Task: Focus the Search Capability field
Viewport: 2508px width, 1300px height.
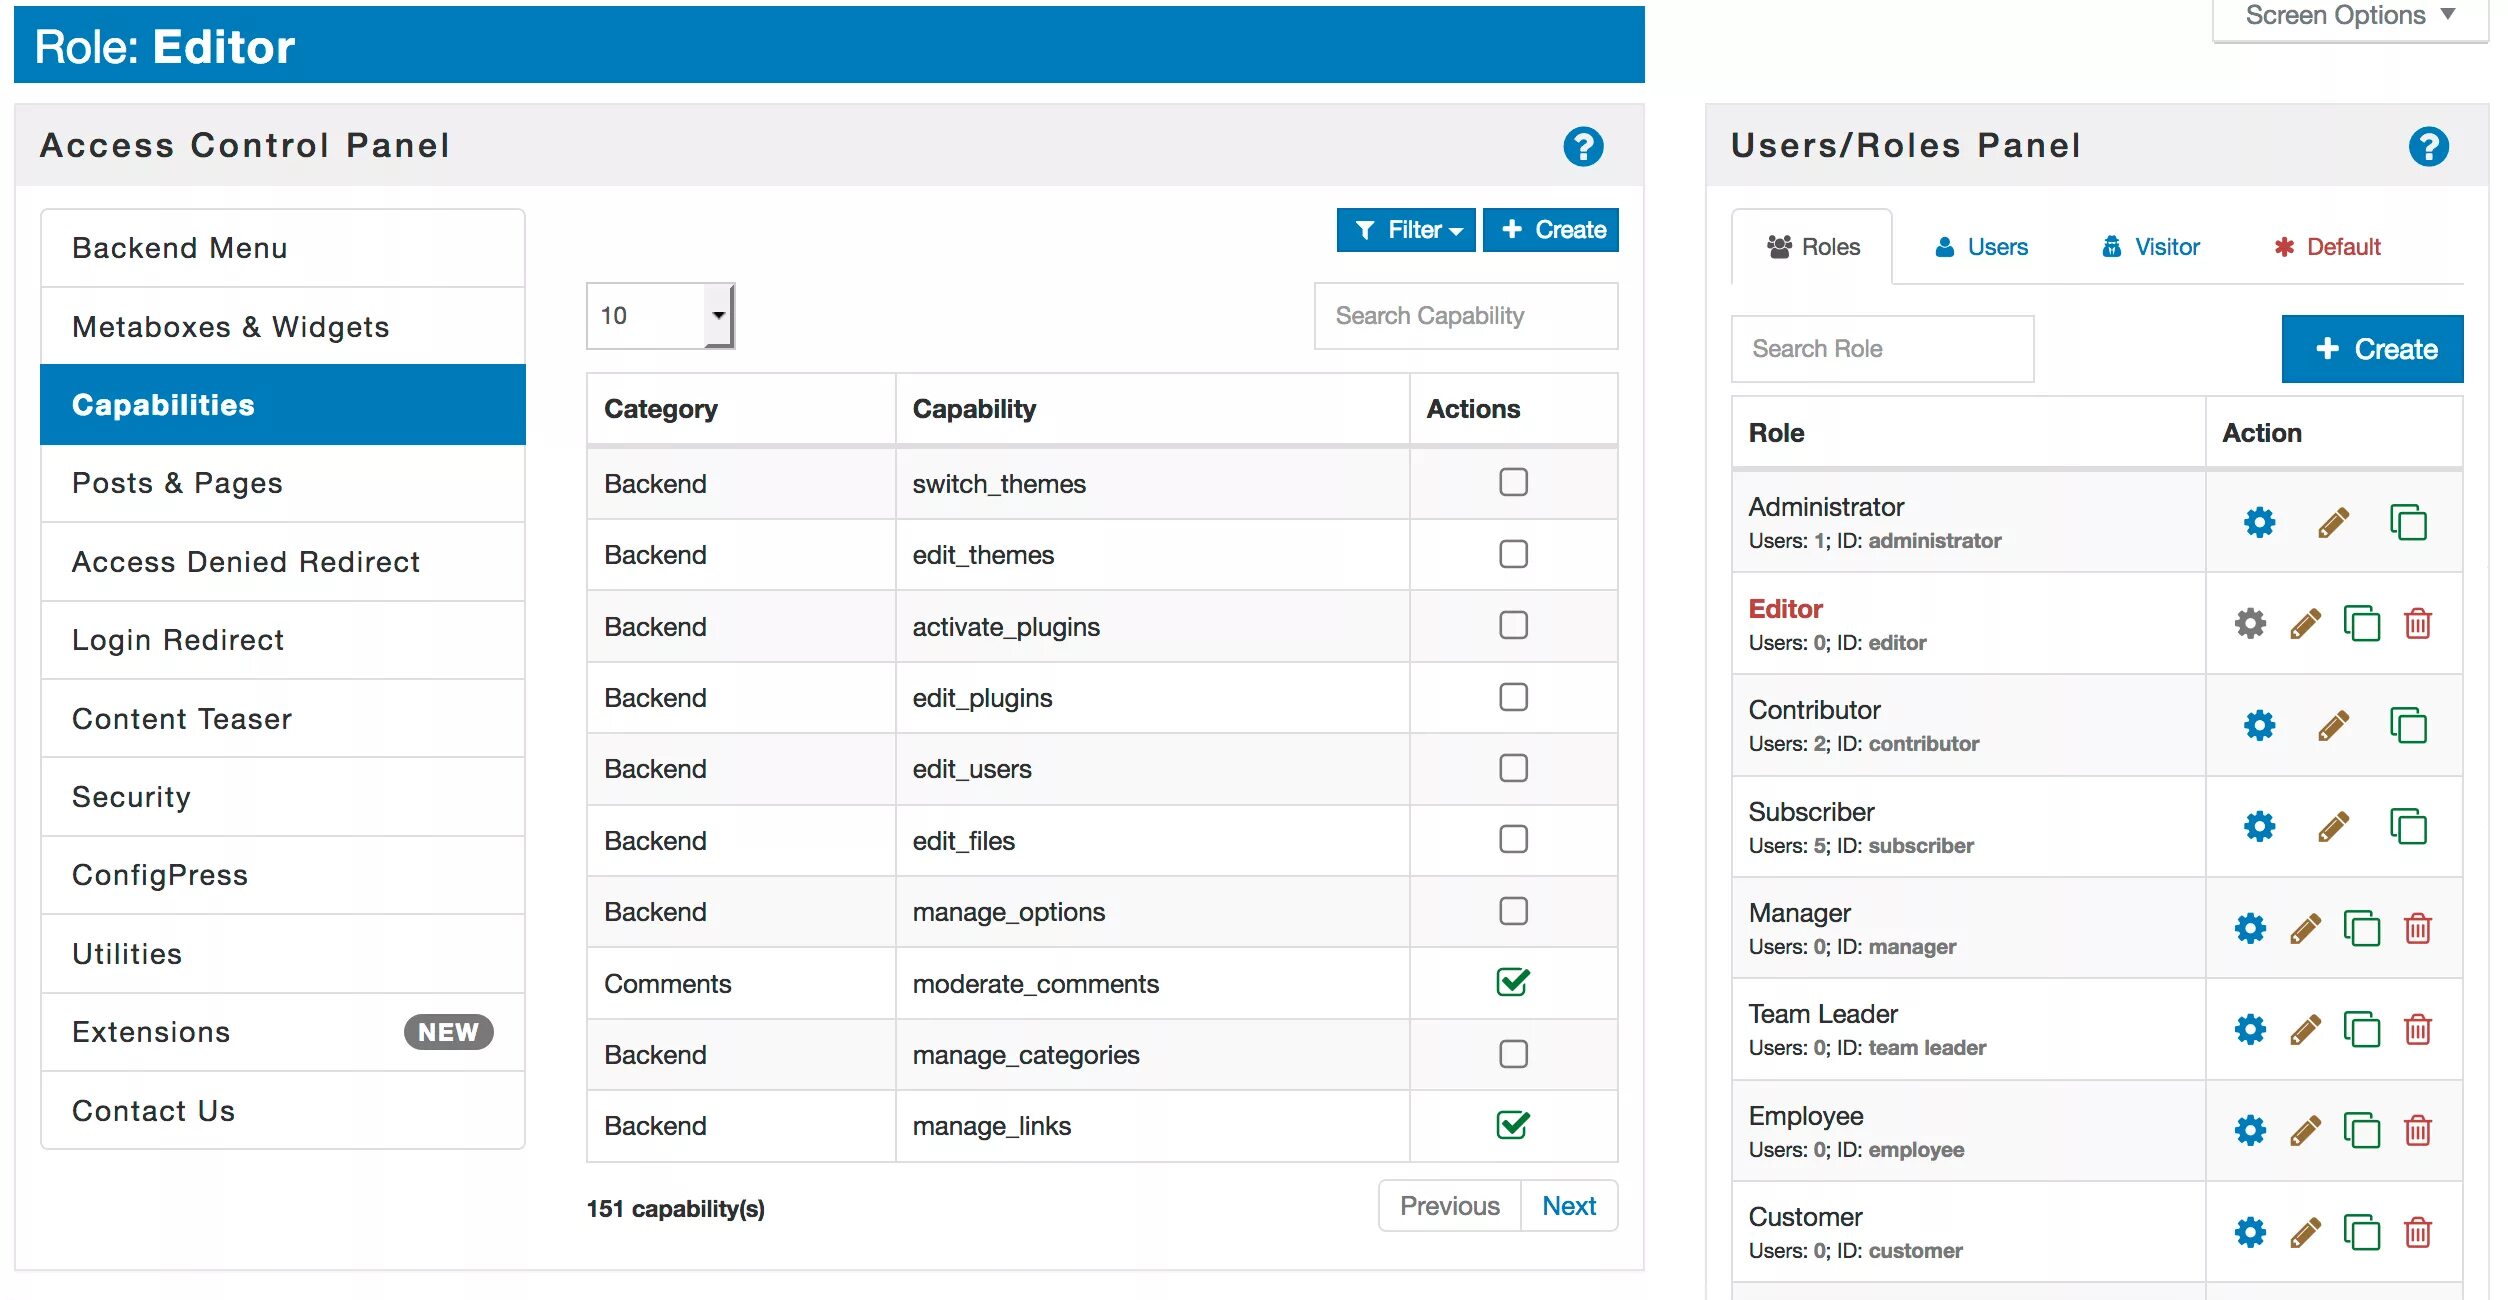Action: coord(1465,316)
